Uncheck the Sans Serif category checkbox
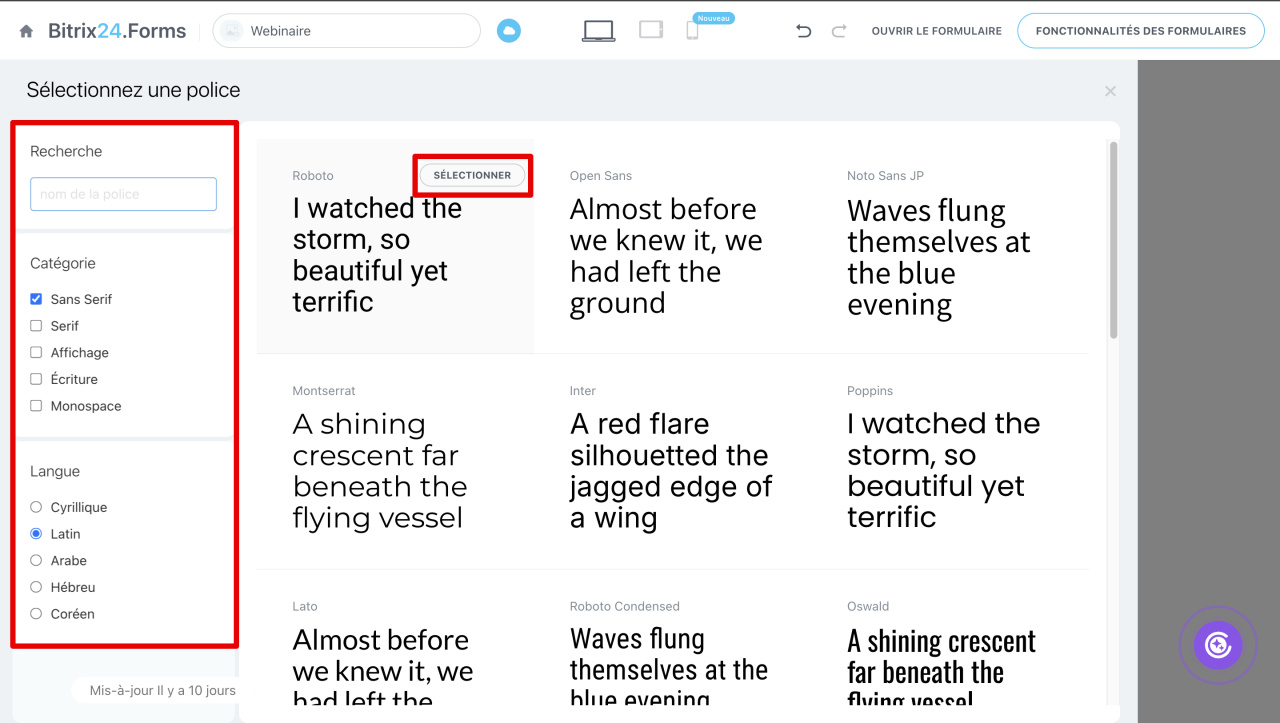 (x=36, y=299)
